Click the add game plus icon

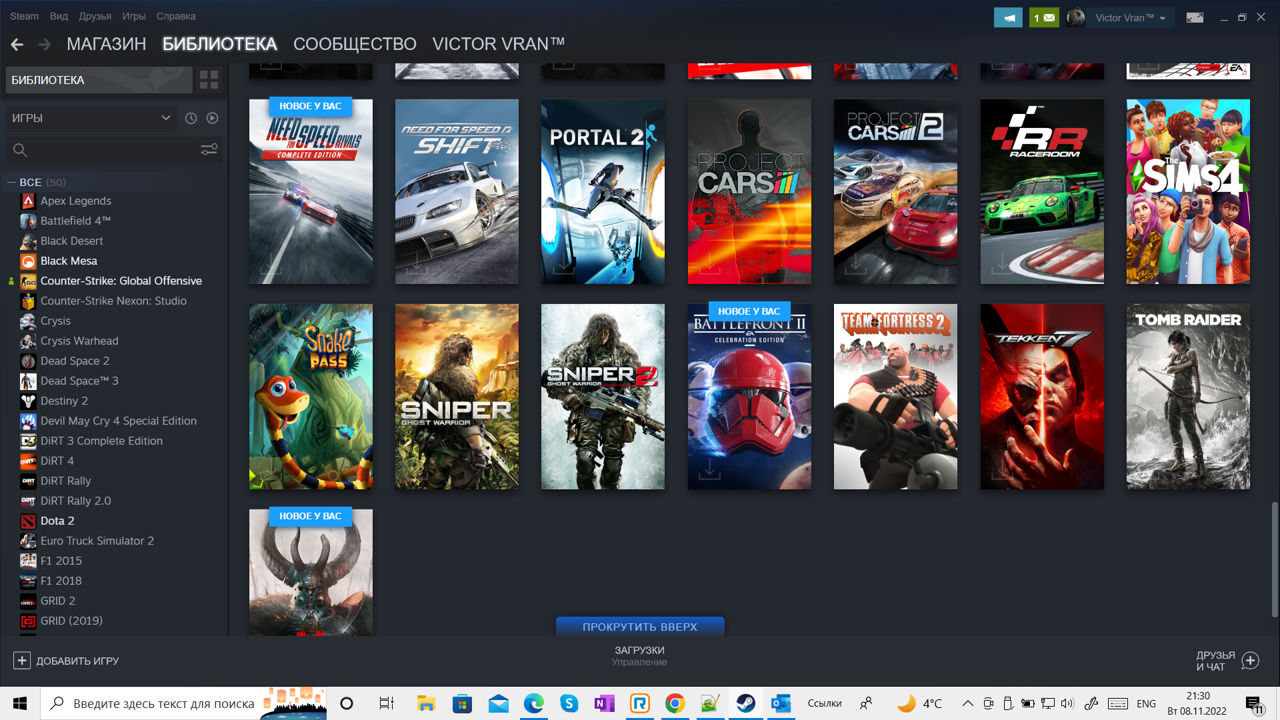21,661
